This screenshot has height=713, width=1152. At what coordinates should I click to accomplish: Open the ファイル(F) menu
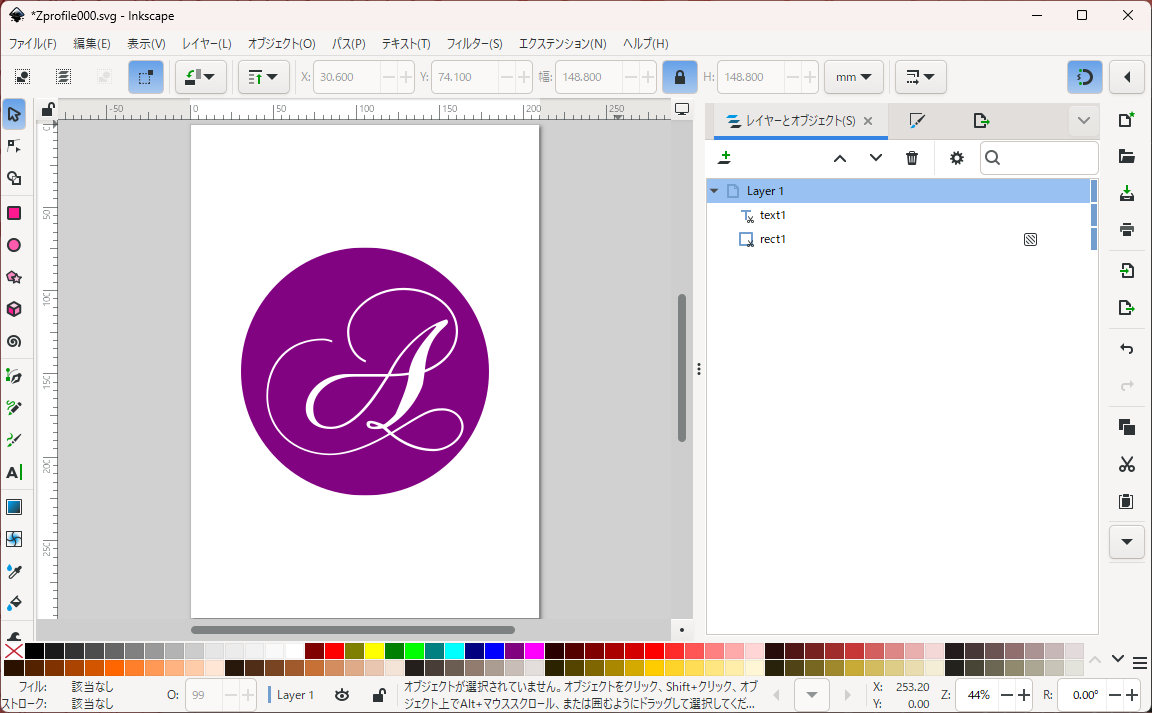tap(32, 43)
